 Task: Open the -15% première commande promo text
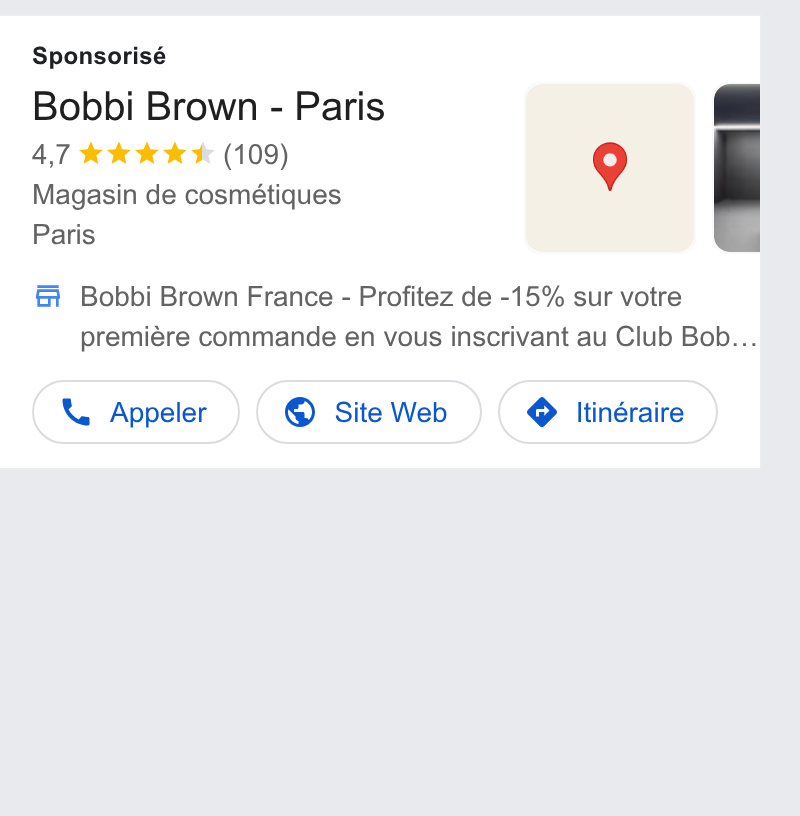pos(419,316)
